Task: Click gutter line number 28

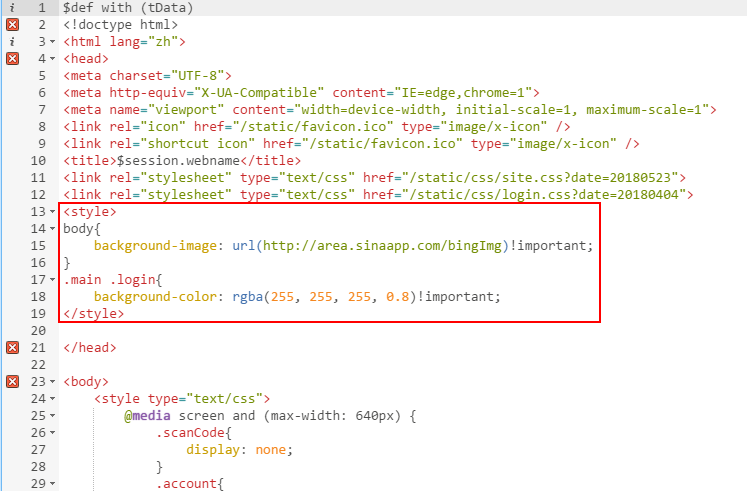Action: (x=38, y=467)
